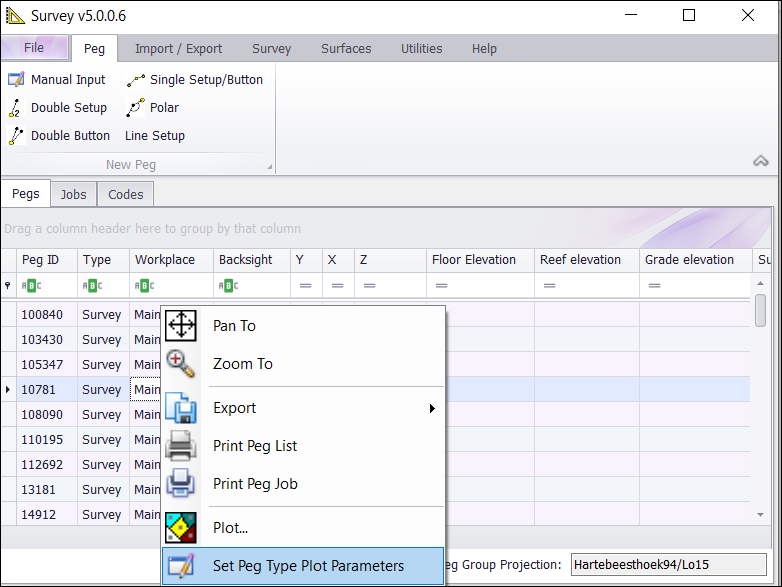Click the Print Peg List printer icon
This screenshot has width=782, height=587.
point(180,446)
